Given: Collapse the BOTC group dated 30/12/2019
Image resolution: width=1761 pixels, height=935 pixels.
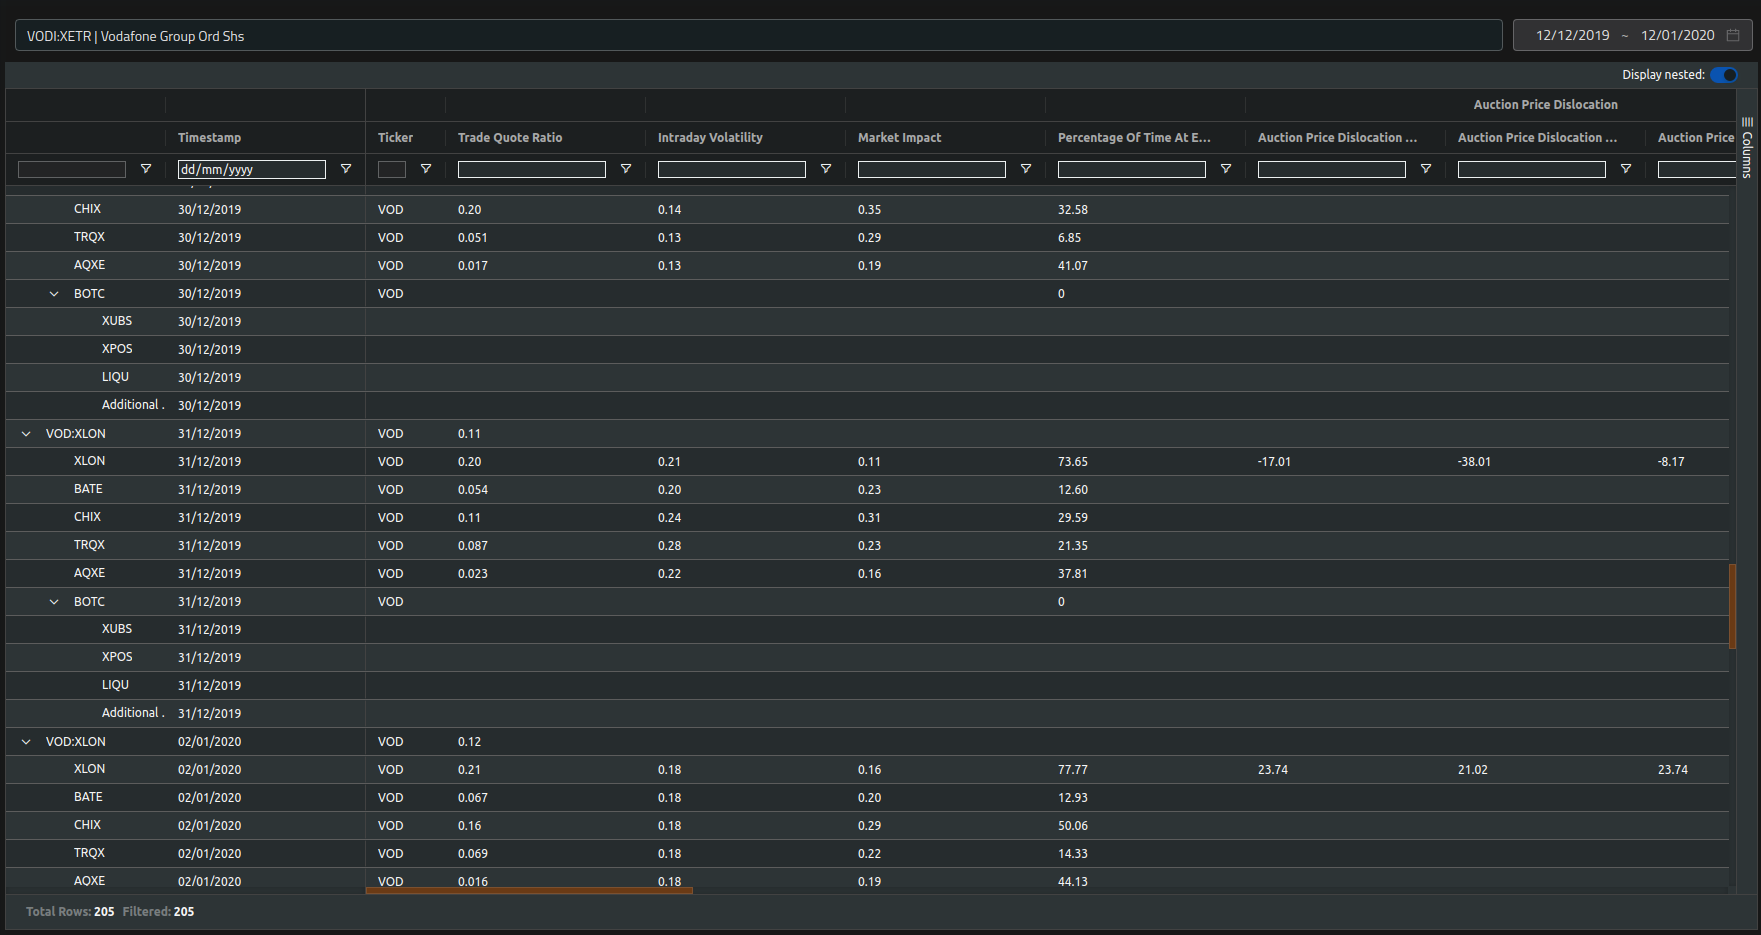Looking at the screenshot, I should pyautogui.click(x=54, y=293).
